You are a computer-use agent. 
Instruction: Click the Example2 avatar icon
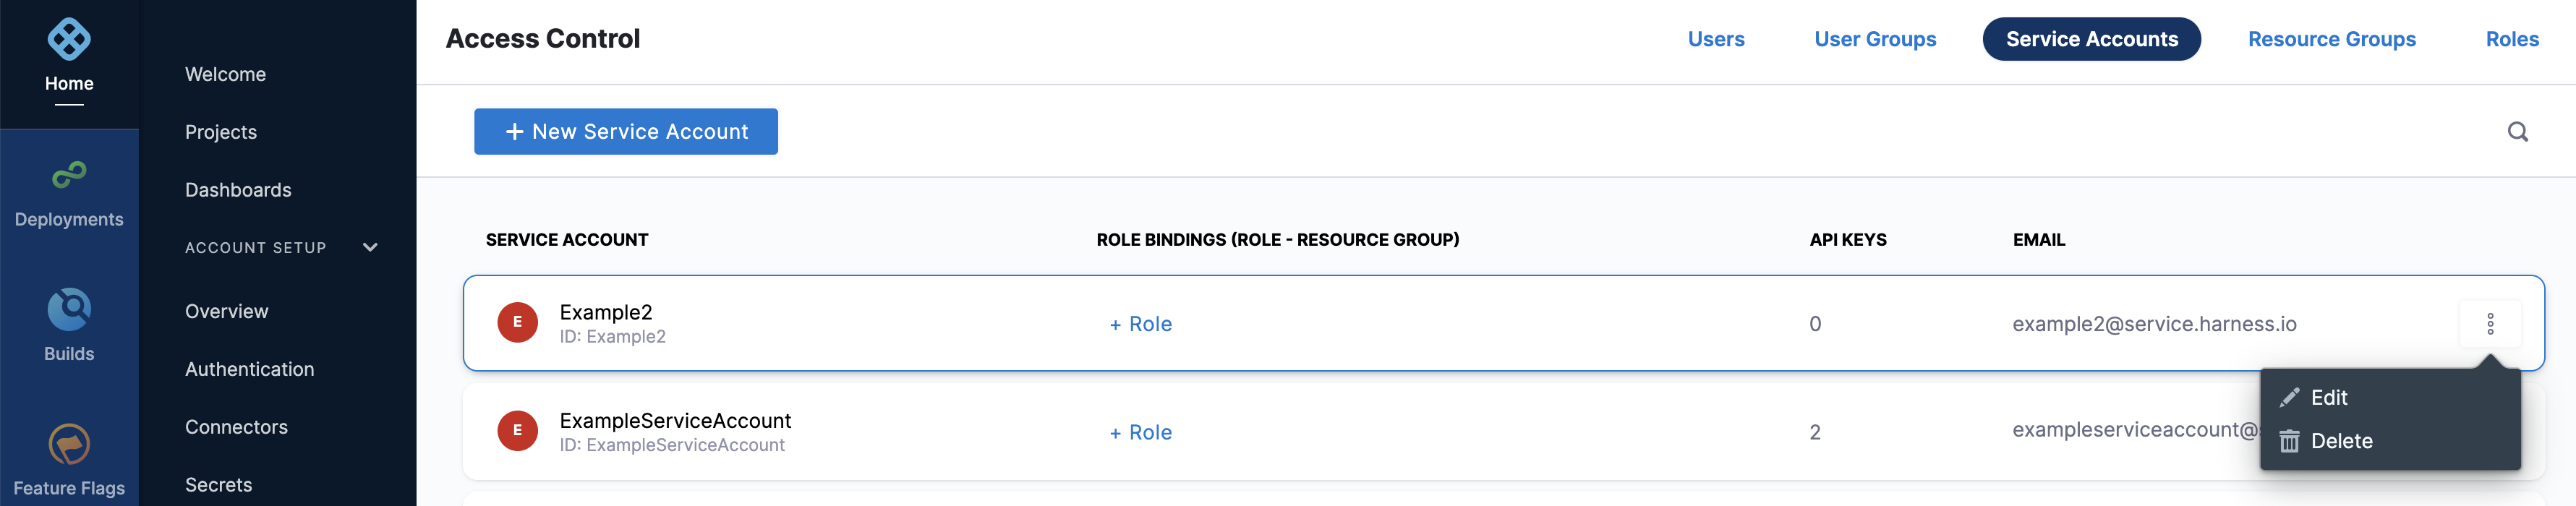coord(517,322)
